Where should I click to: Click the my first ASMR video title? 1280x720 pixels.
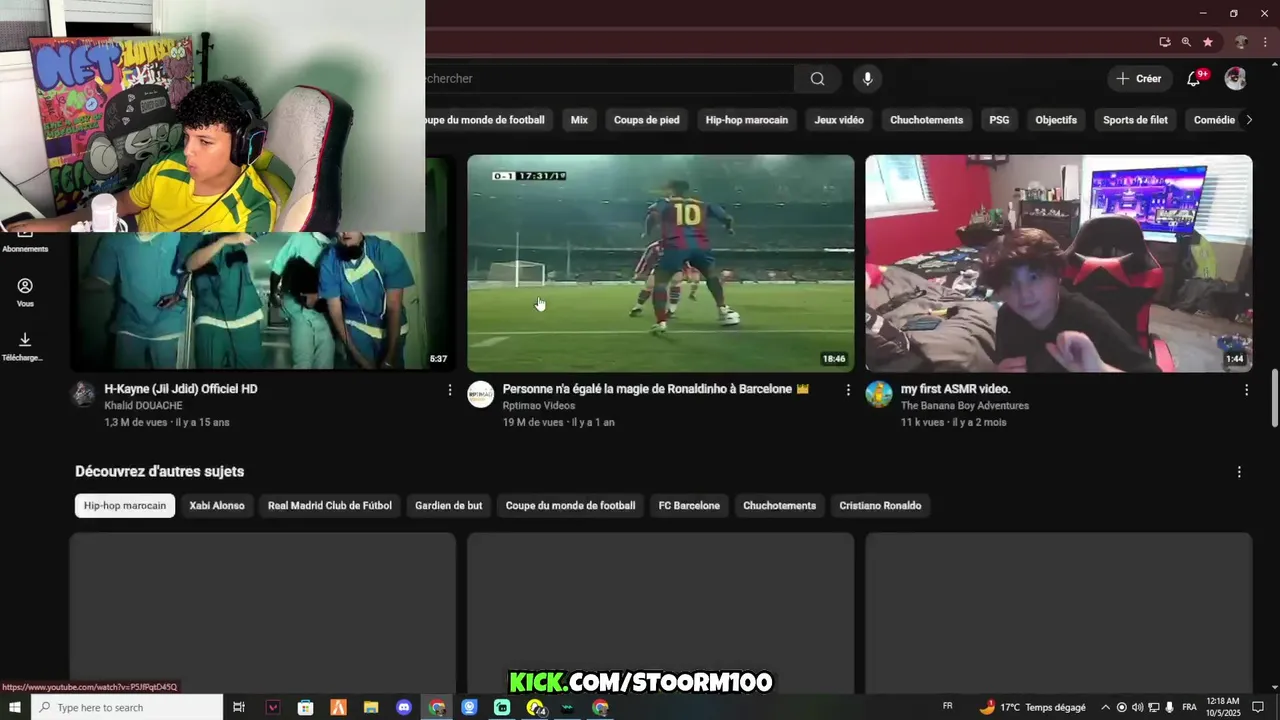tap(955, 389)
